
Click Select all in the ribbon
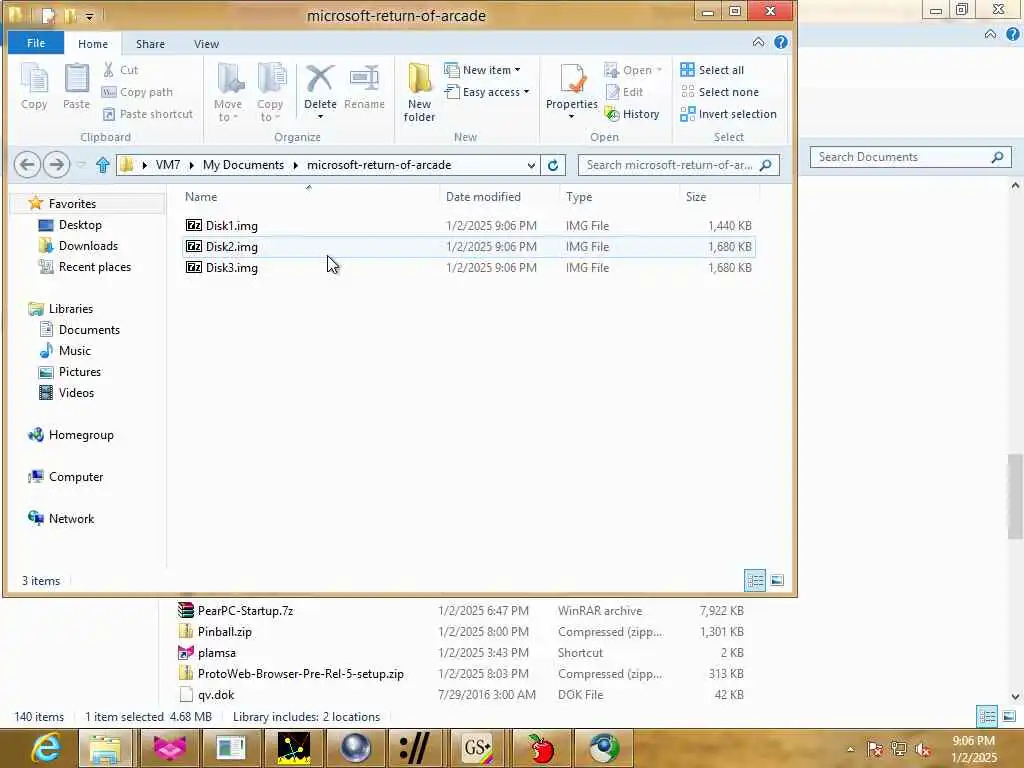coord(712,70)
